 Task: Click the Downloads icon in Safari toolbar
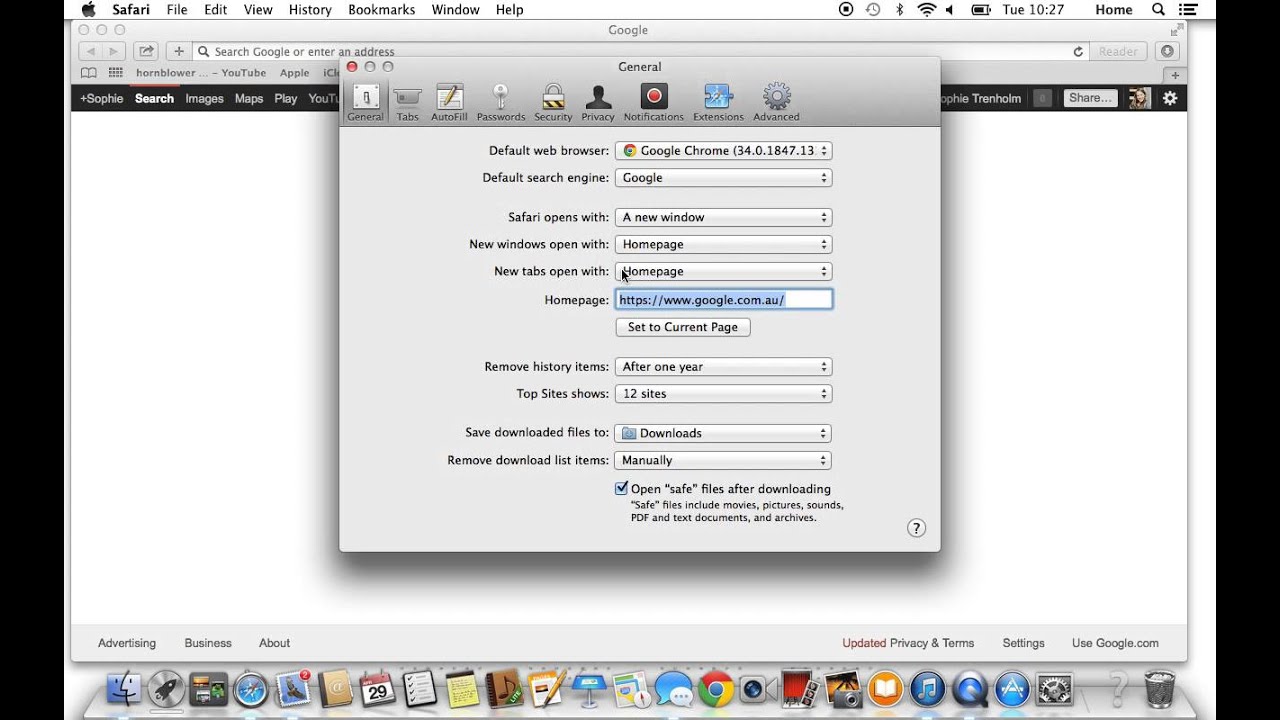tap(1166, 51)
